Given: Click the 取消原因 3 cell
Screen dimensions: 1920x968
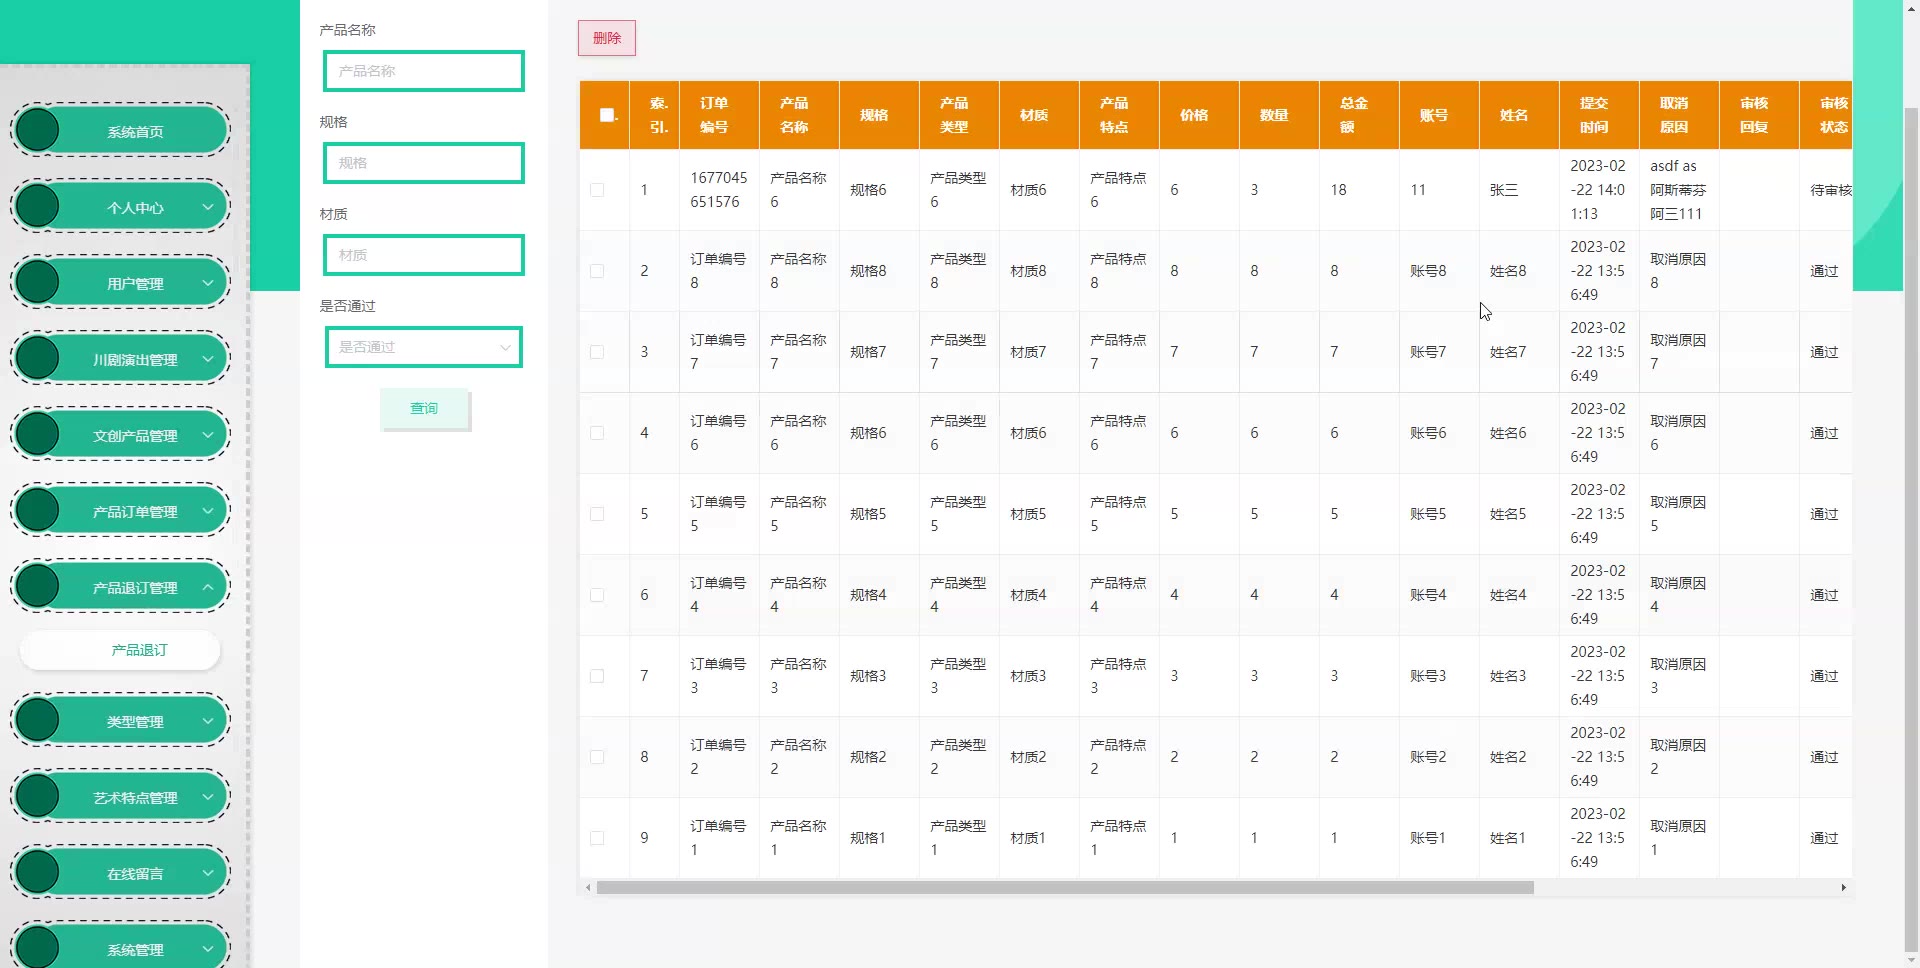Looking at the screenshot, I should pyautogui.click(x=1678, y=676).
